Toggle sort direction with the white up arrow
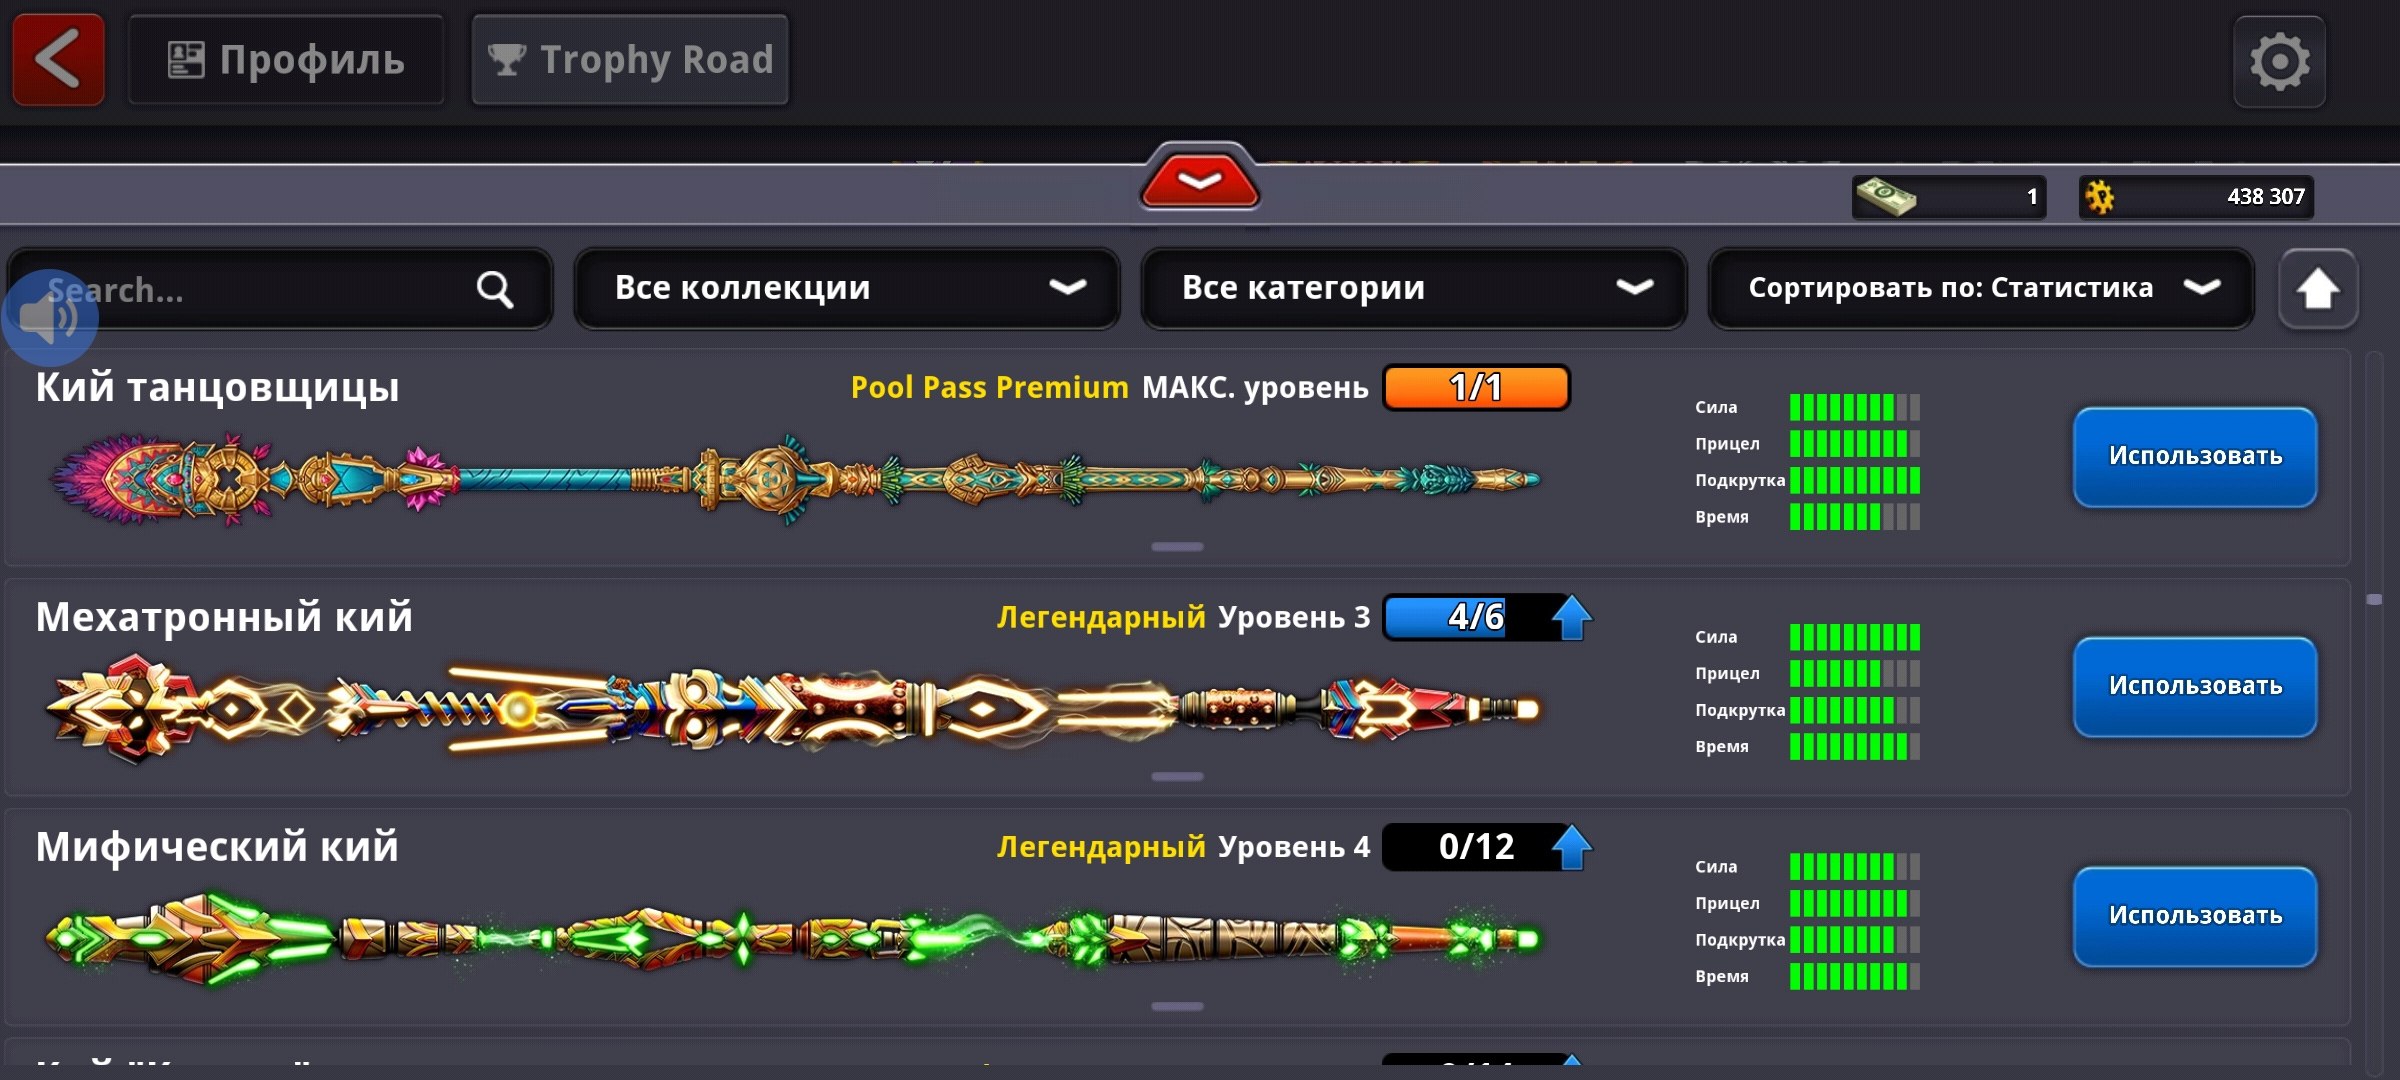Screen dimensions: 2400x1080 2317,289
